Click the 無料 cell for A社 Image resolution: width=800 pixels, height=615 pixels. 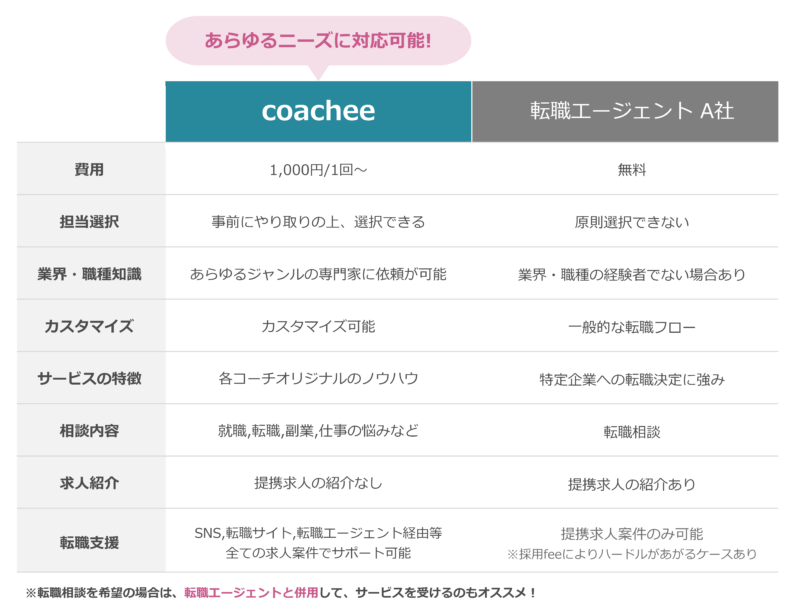(632, 169)
